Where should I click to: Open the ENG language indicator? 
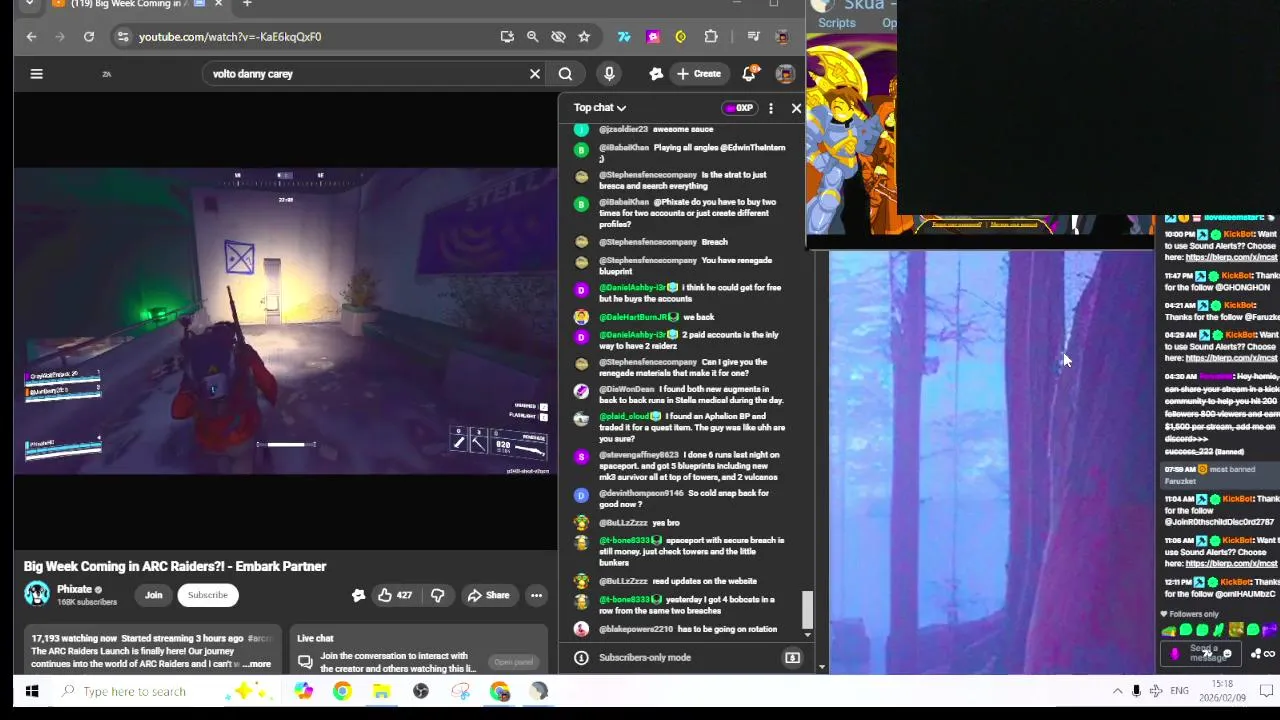1180,691
